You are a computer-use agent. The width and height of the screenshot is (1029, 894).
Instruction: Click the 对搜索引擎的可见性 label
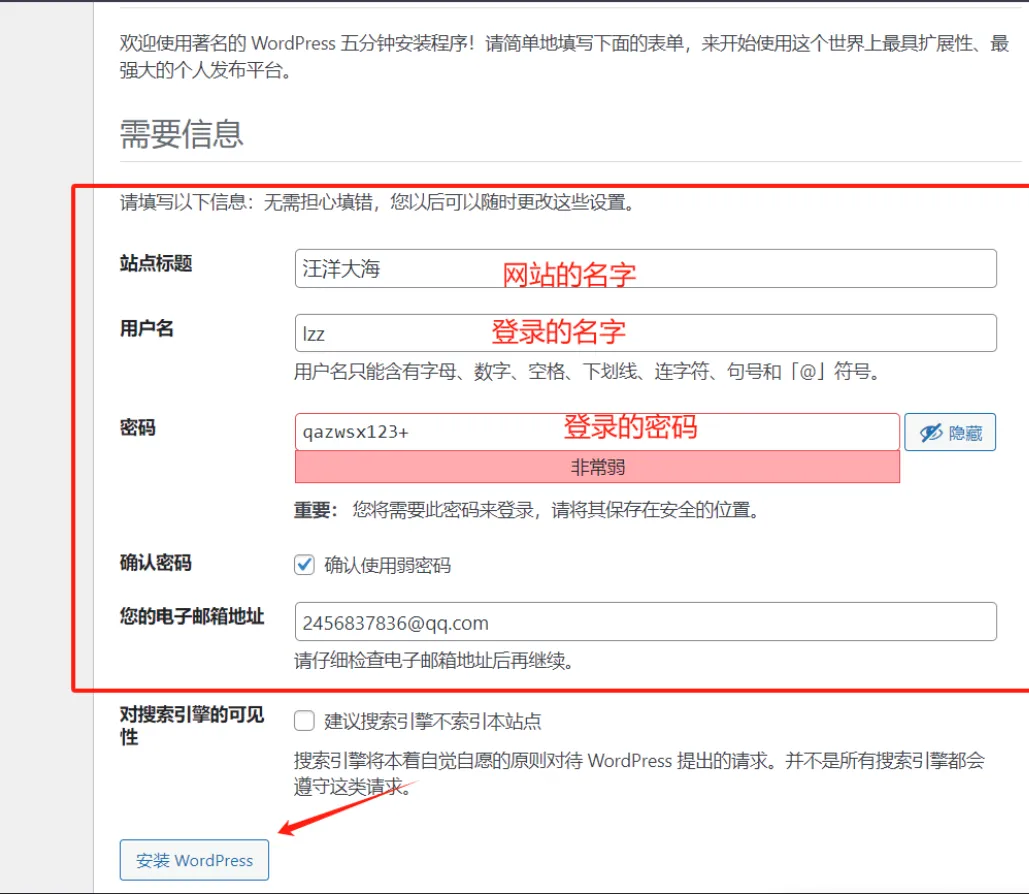(192, 725)
